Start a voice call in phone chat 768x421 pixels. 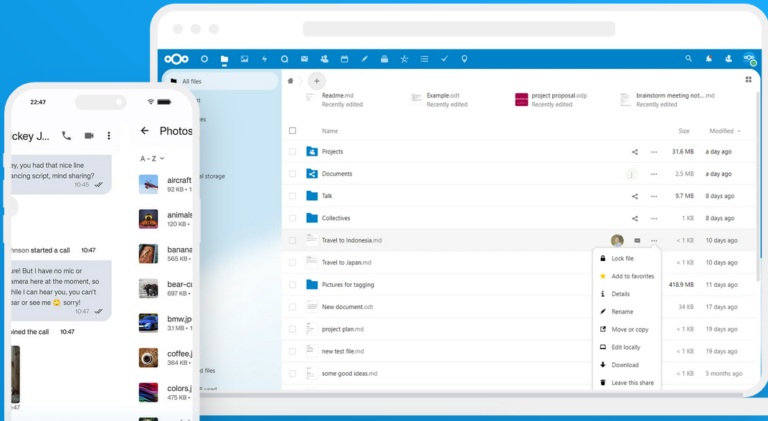pos(66,135)
